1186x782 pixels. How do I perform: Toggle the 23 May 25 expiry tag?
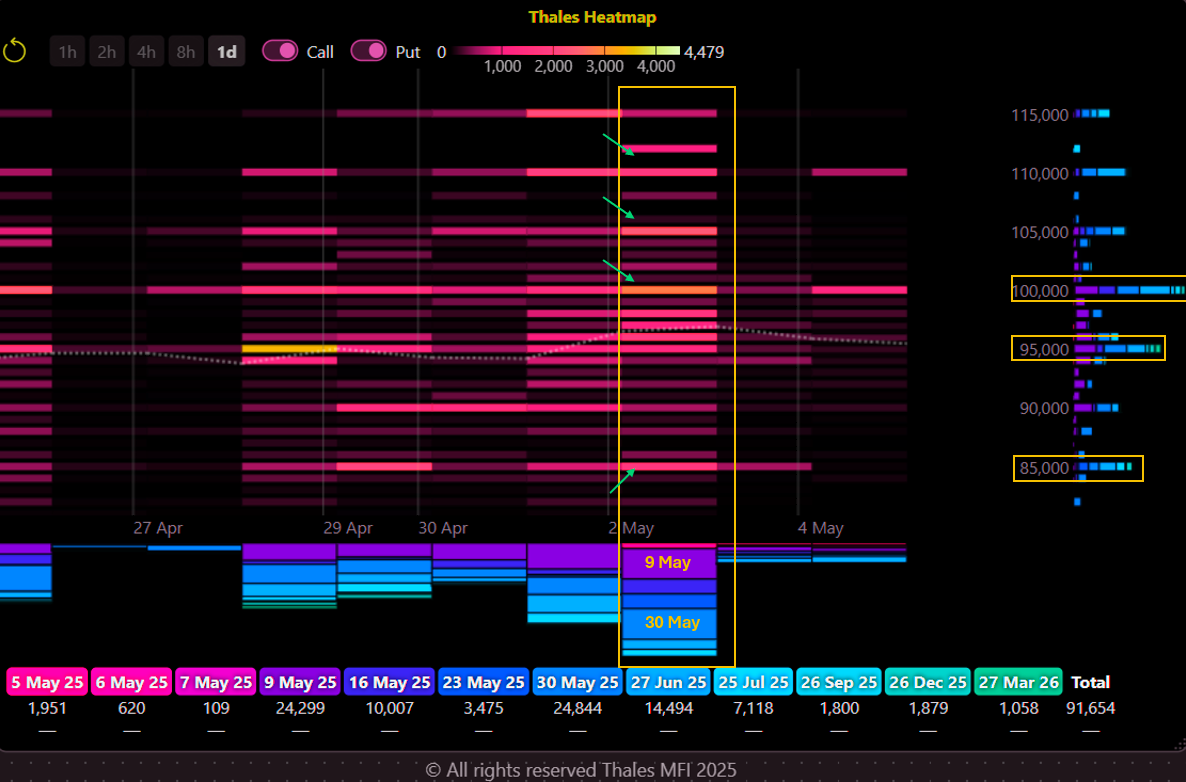coord(483,682)
